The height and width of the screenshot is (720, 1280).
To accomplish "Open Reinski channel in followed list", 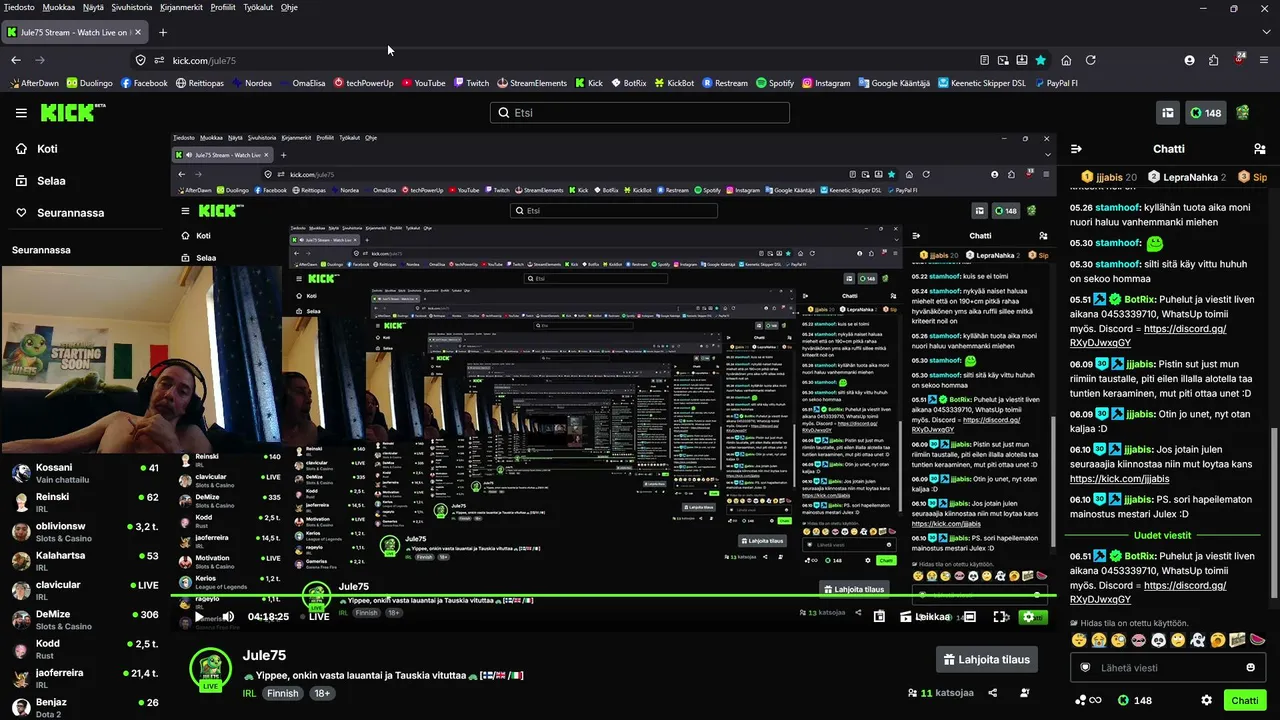I will point(85,502).
